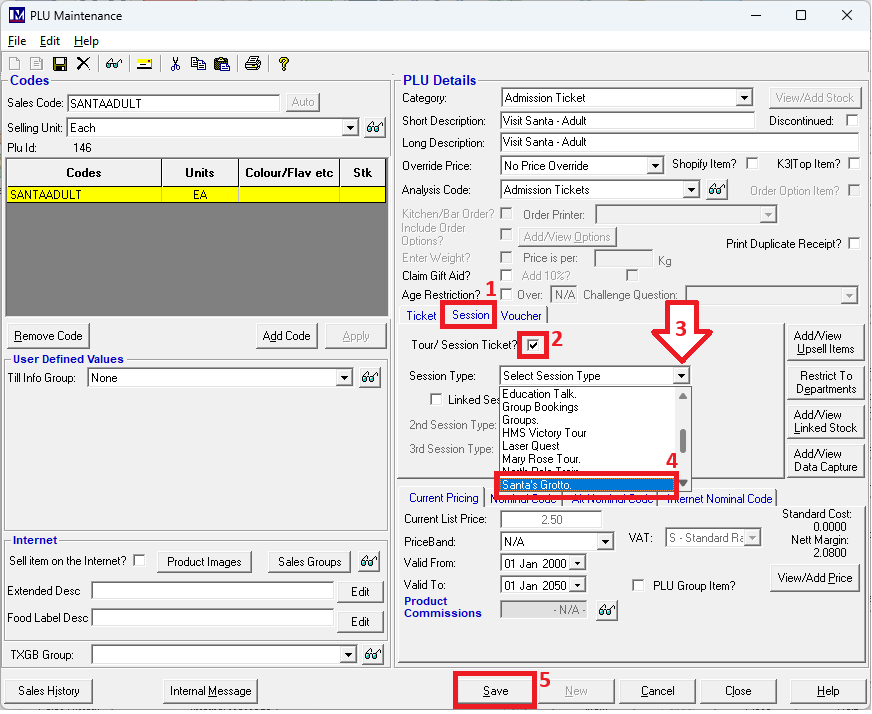Image resolution: width=872 pixels, height=714 pixels.
Task: Open the Category dropdown list
Action: (x=743, y=98)
